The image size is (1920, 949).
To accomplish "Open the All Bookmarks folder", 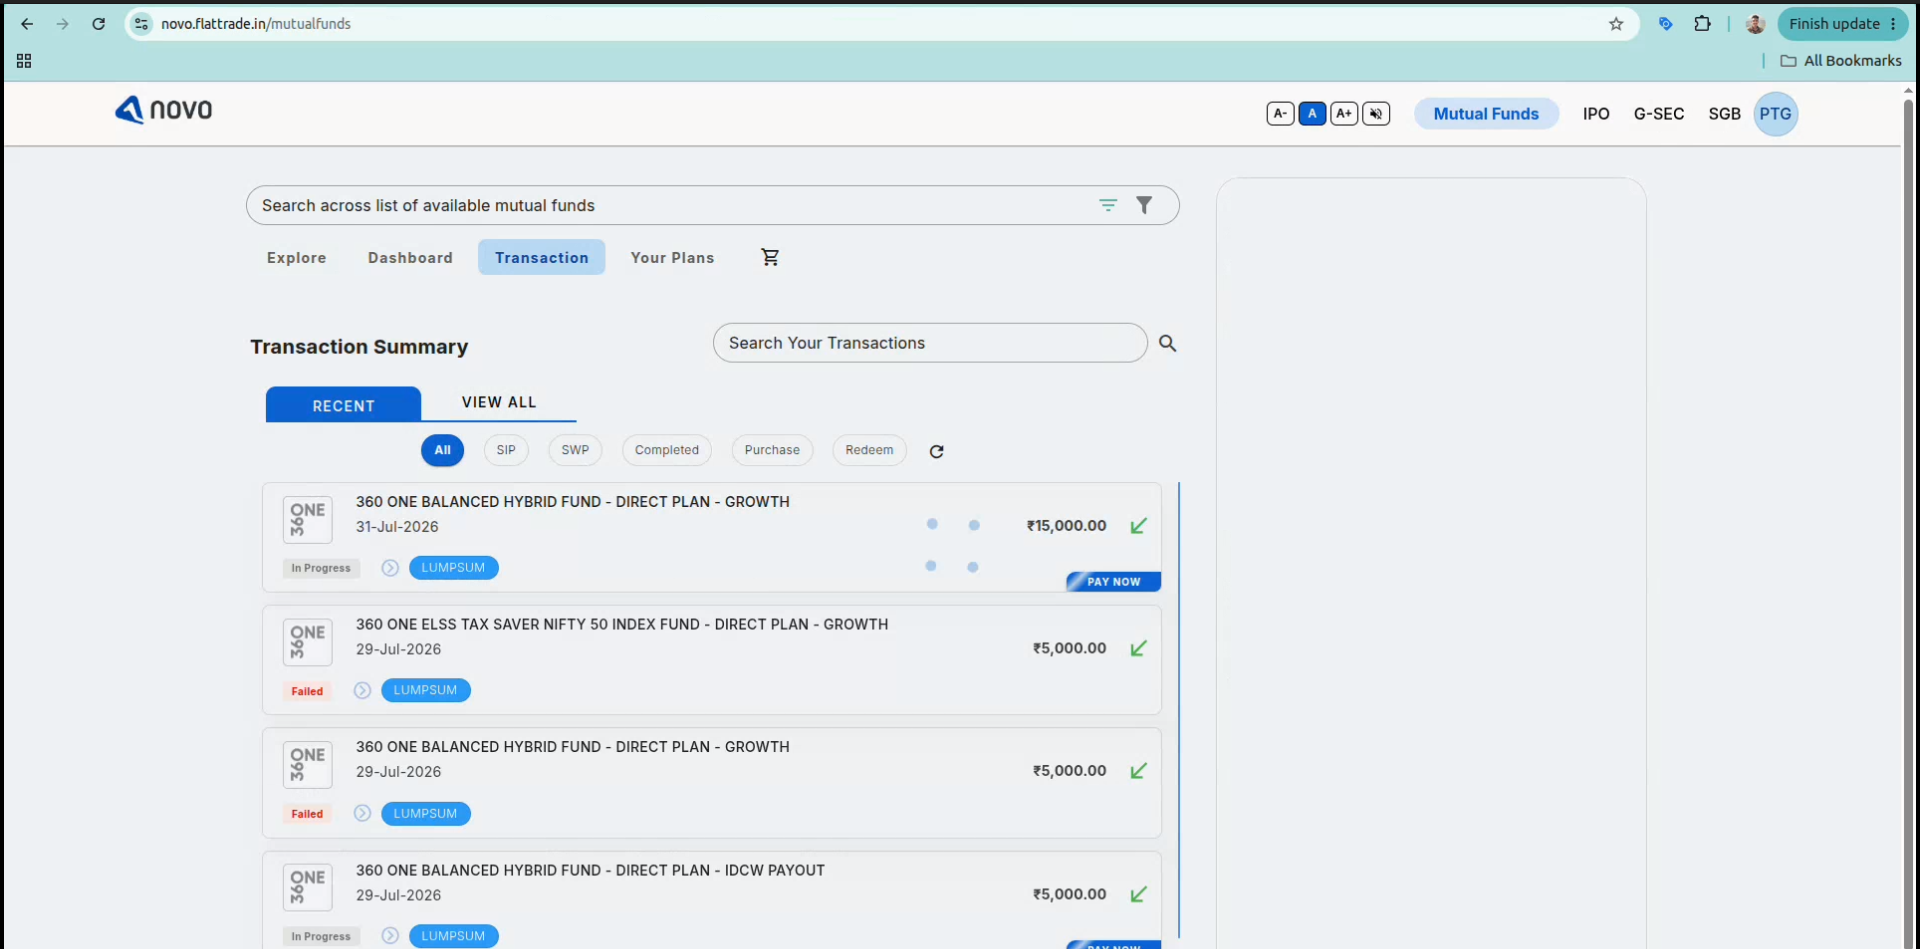I will (1841, 61).
